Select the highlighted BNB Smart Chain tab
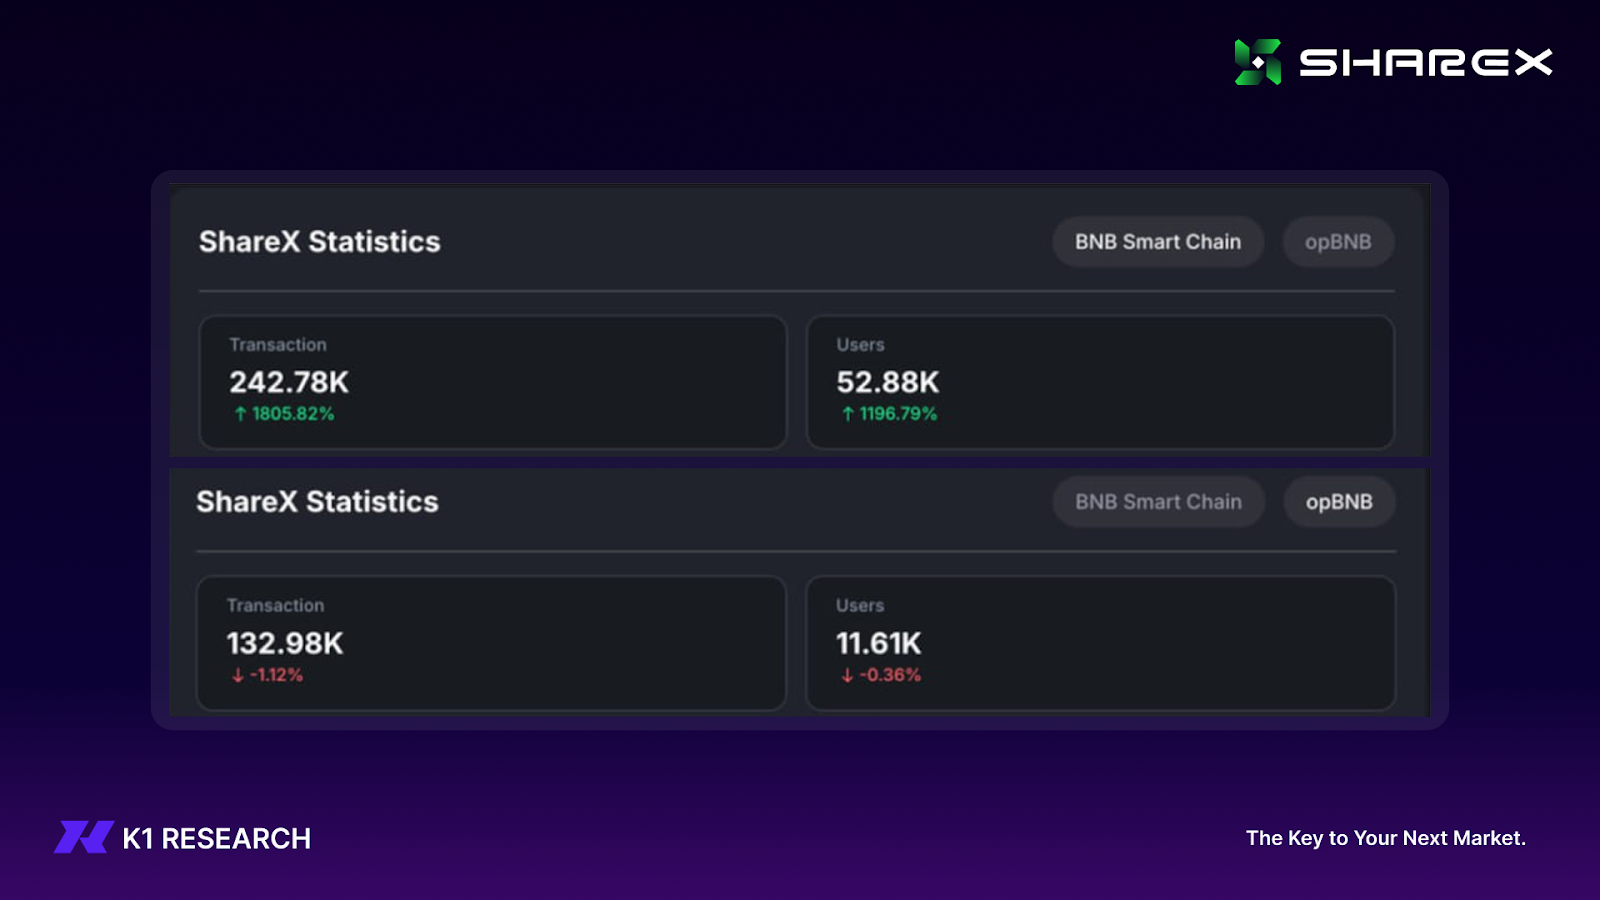This screenshot has width=1600, height=900. (1157, 242)
